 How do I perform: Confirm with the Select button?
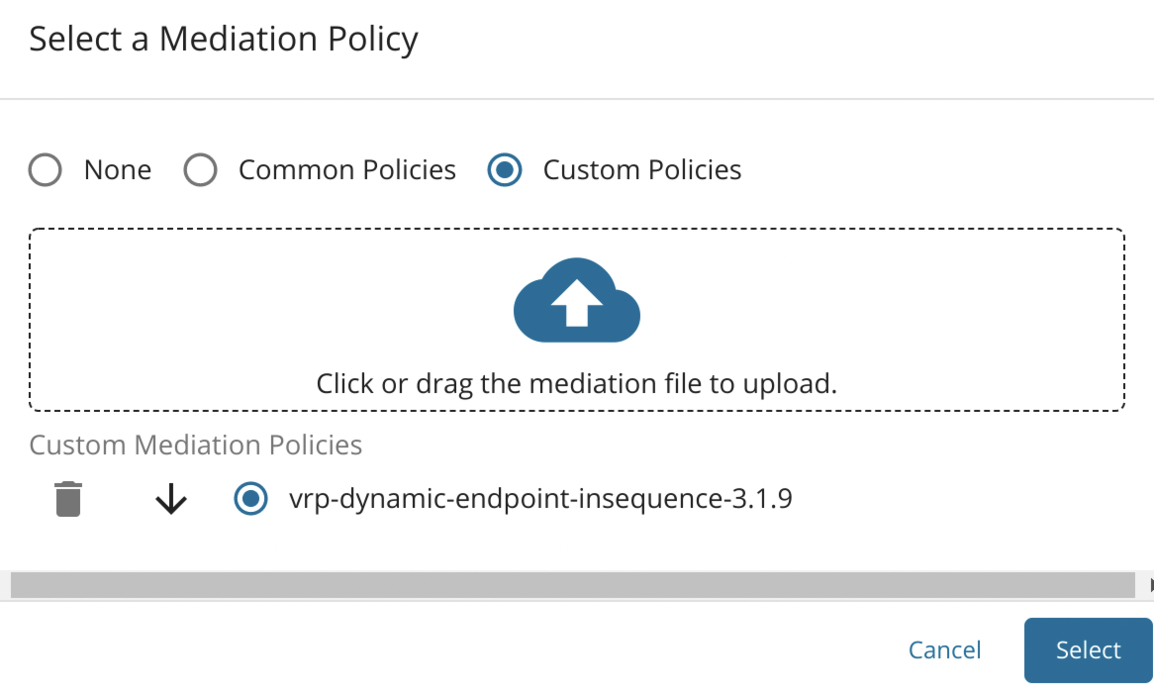click(x=1088, y=650)
